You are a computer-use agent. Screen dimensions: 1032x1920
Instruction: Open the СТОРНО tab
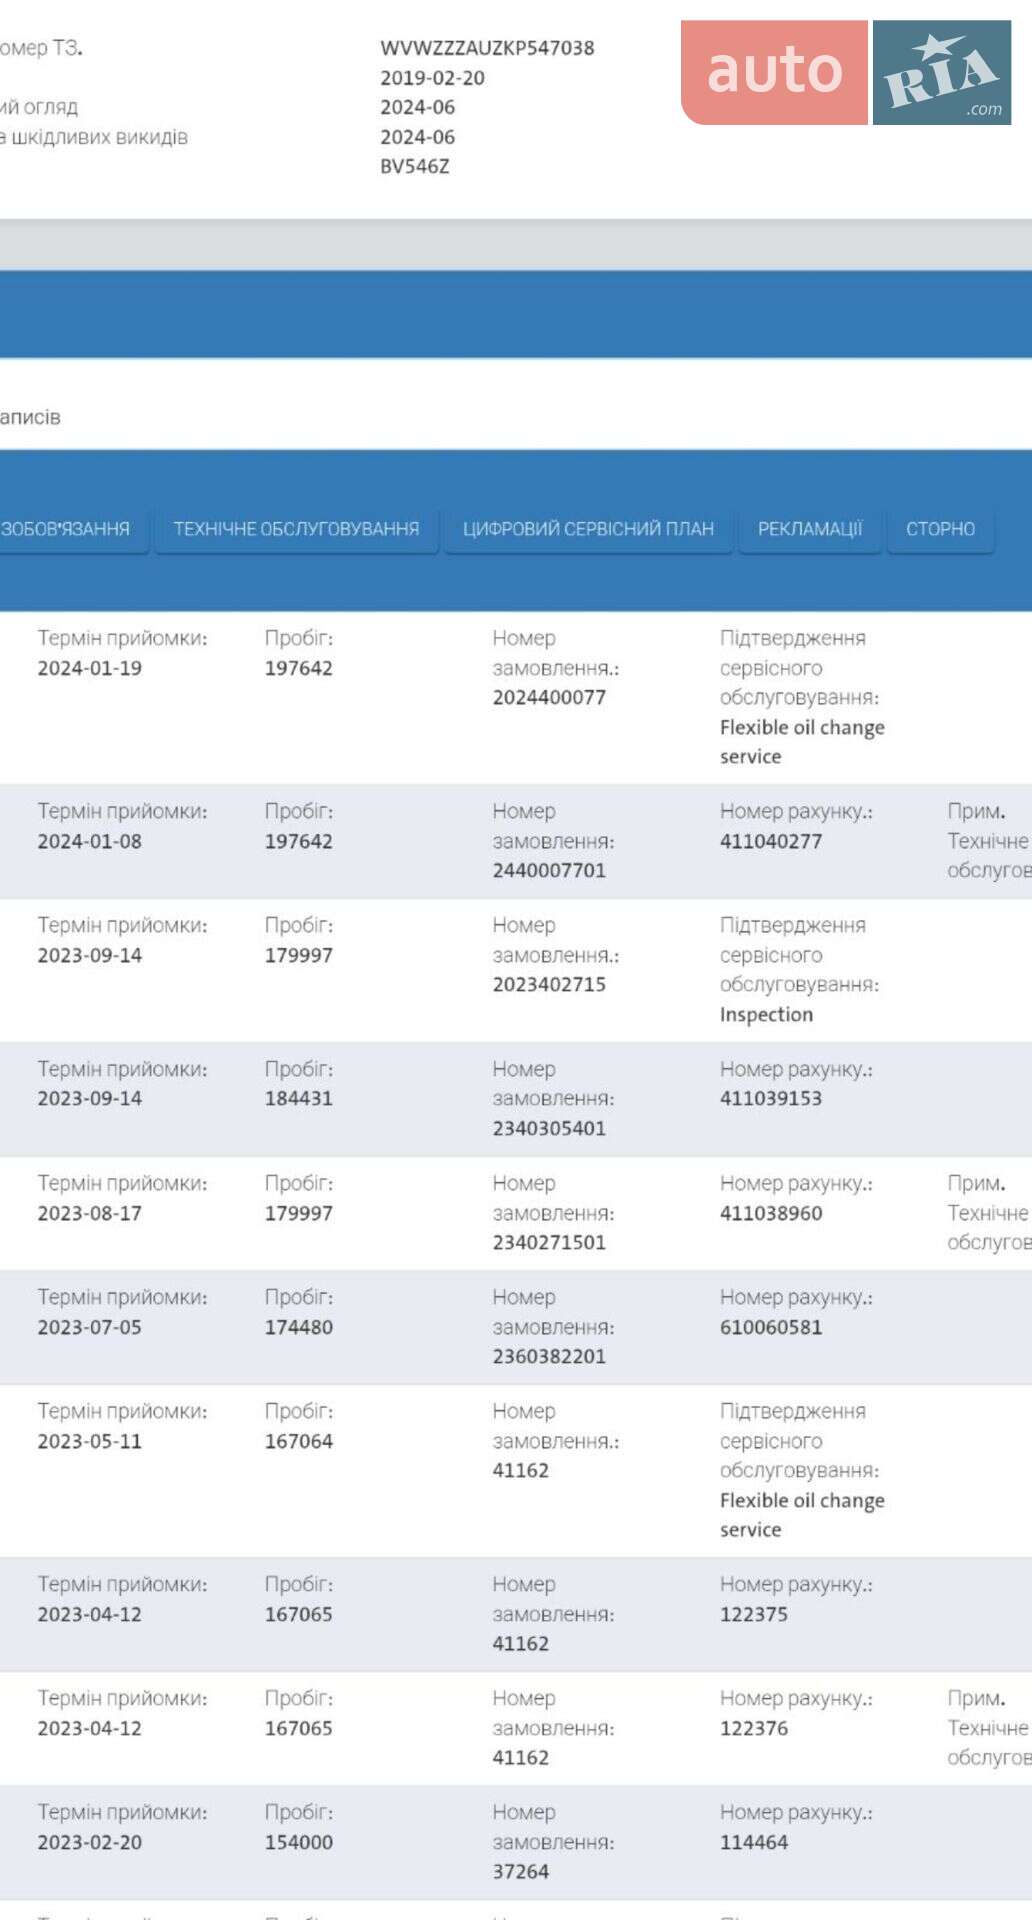click(x=940, y=529)
